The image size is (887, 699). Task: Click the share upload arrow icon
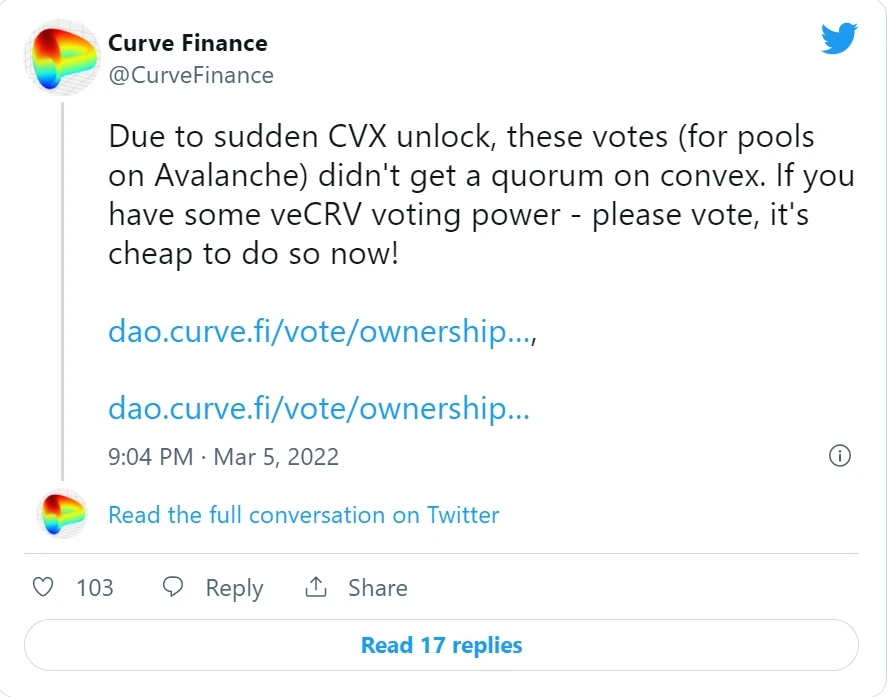click(316, 587)
